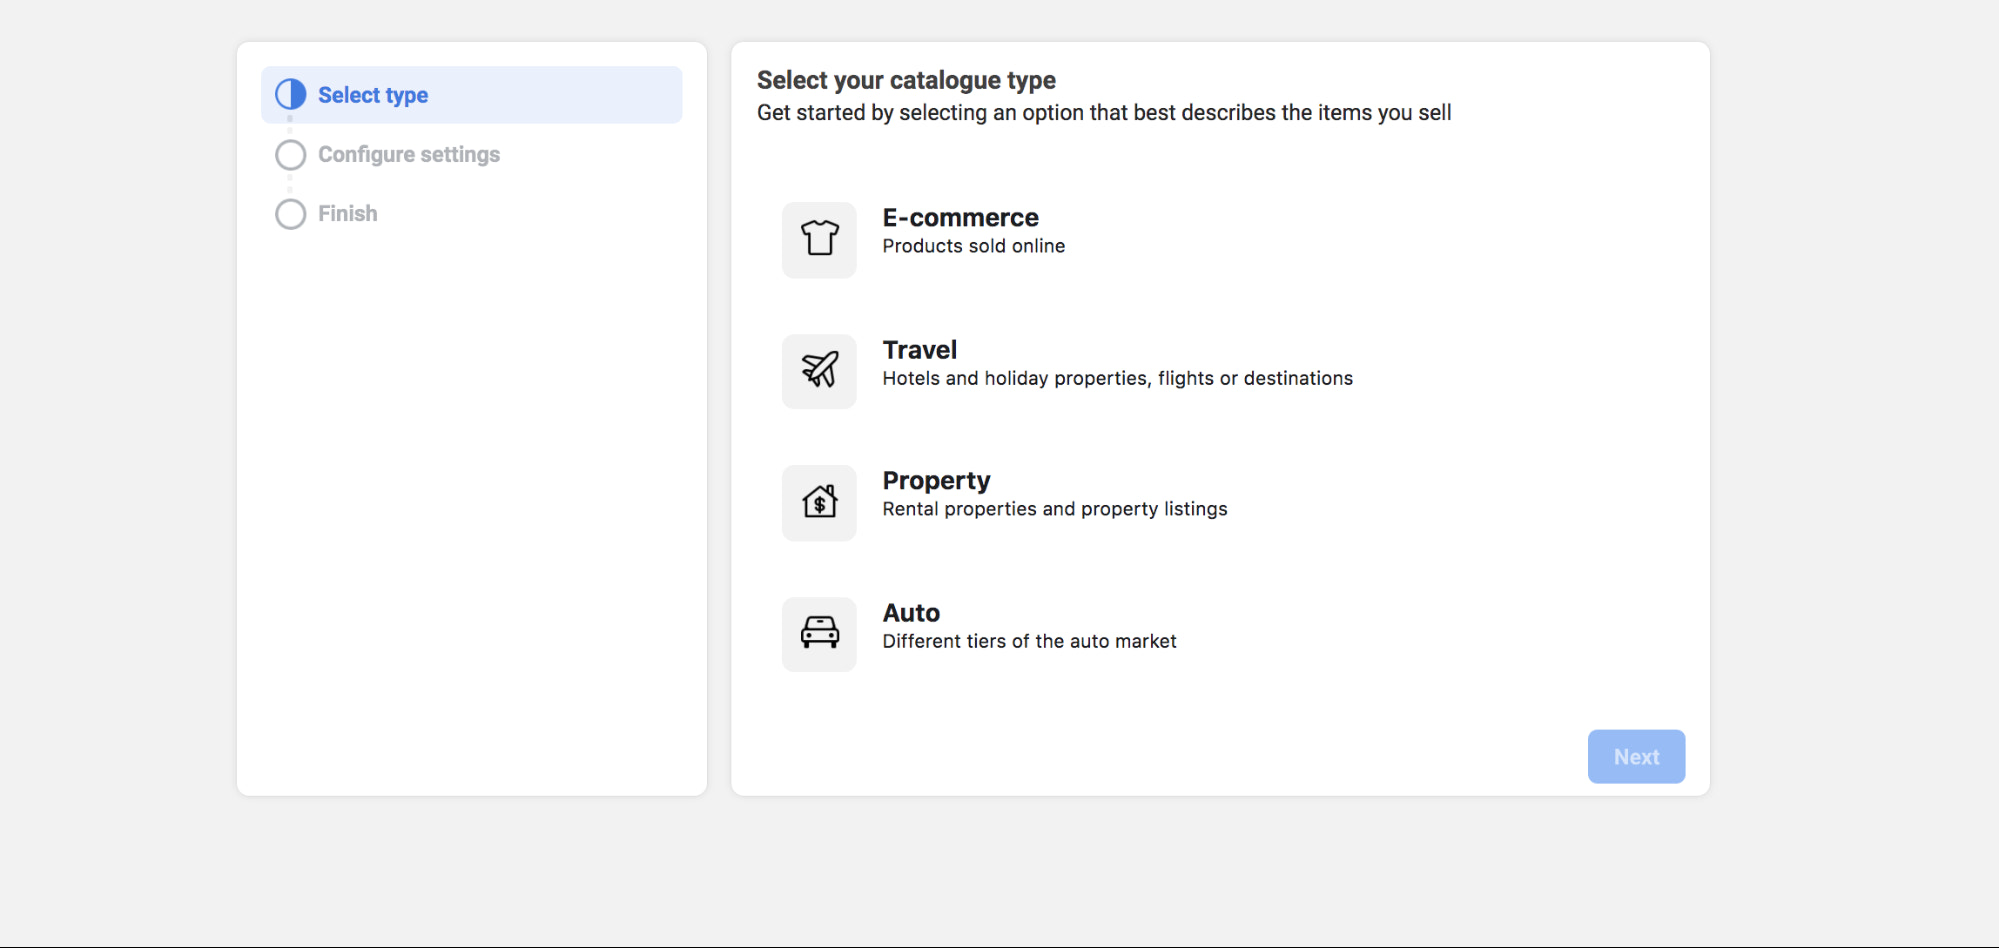Viewport: 1999px width, 948px height.
Task: Click the Next button
Action: click(x=1636, y=756)
